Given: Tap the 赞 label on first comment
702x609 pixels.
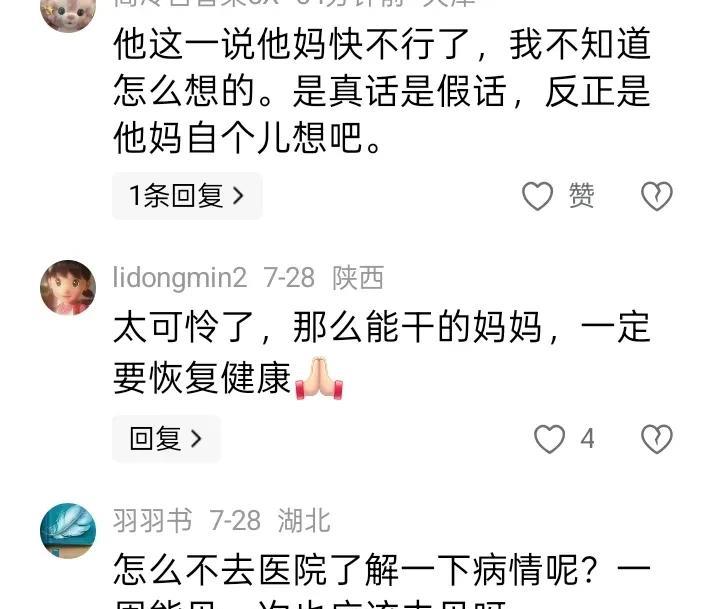Looking at the screenshot, I should tap(582, 196).
